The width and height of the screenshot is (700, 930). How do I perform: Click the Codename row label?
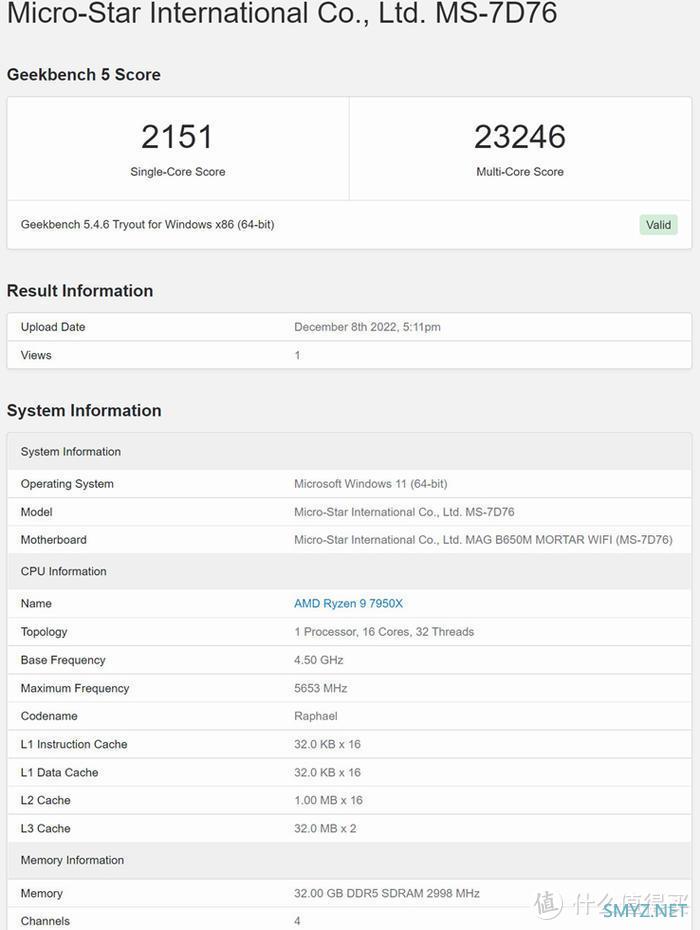pos(49,716)
